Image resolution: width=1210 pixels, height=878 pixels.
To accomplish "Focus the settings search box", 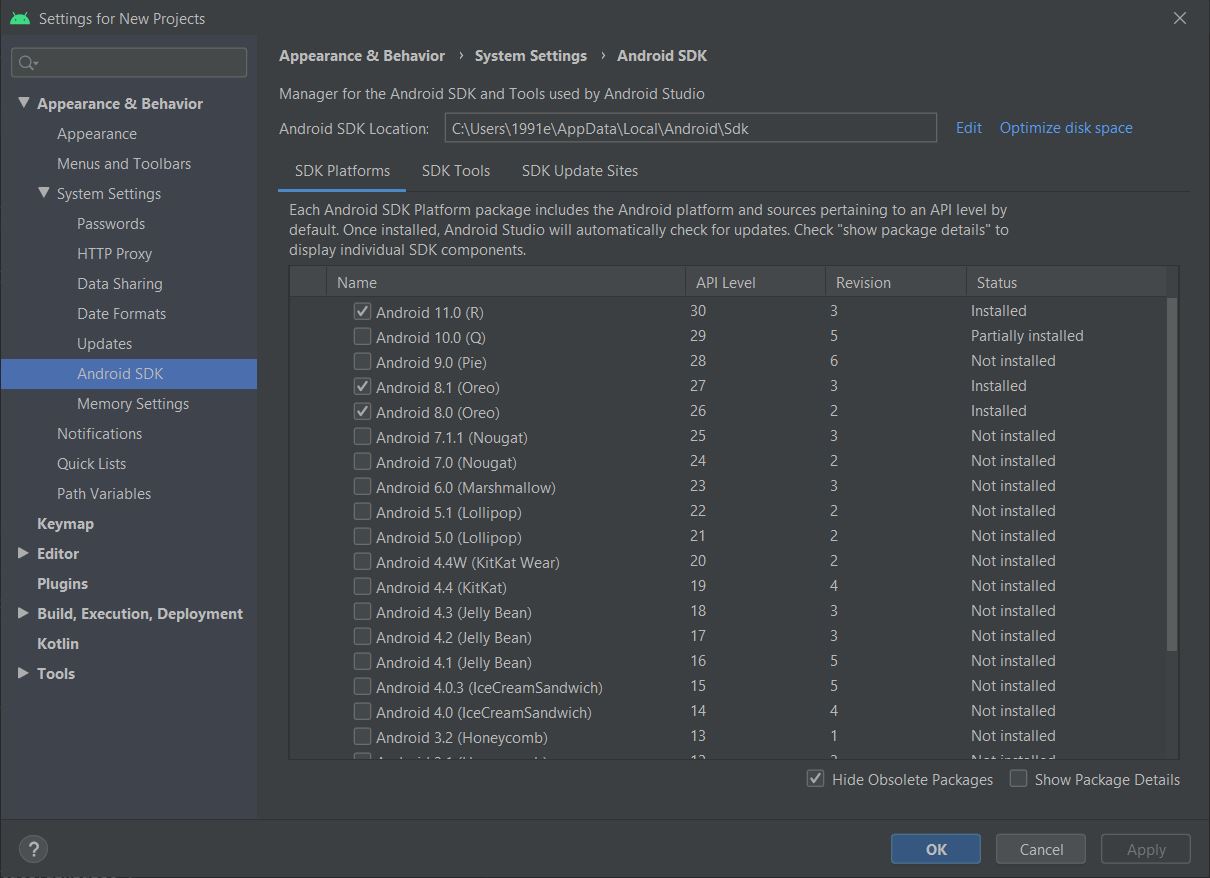I will tap(129, 63).
